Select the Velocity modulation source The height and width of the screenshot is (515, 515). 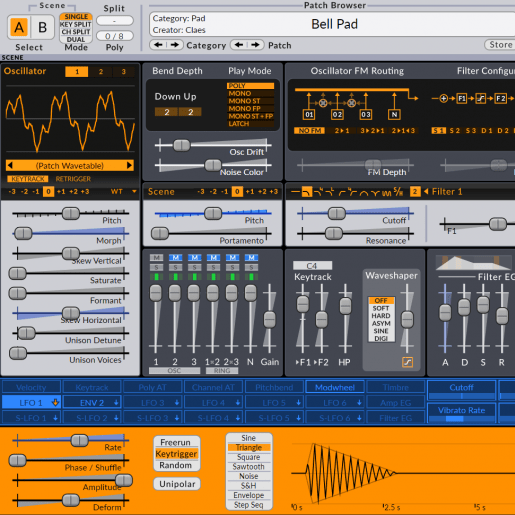31,387
